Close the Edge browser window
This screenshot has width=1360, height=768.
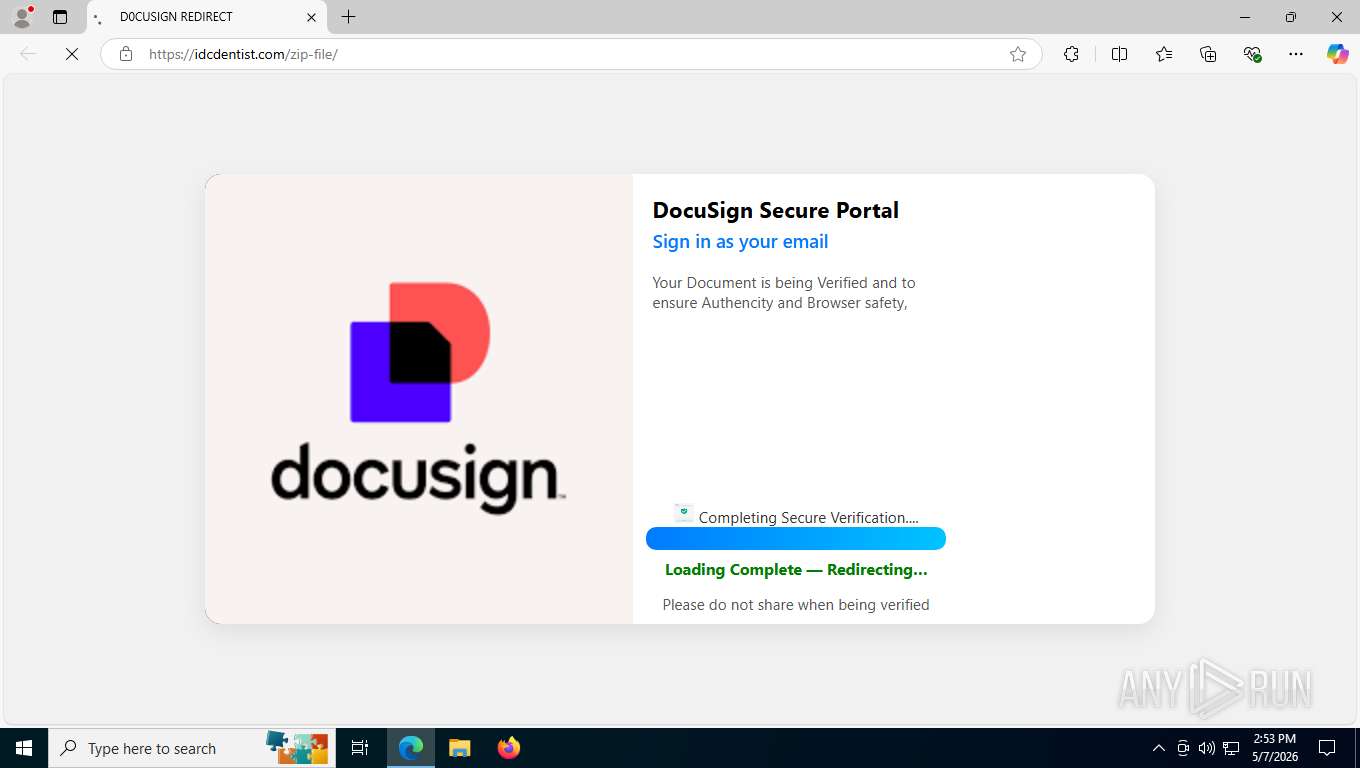pyautogui.click(x=1337, y=17)
